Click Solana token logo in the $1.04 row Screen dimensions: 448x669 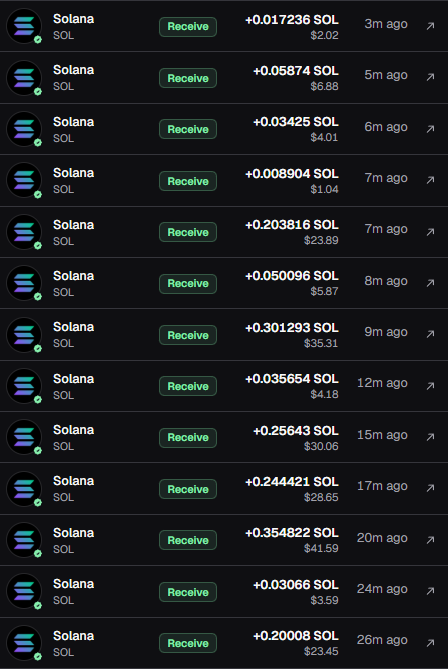24,180
